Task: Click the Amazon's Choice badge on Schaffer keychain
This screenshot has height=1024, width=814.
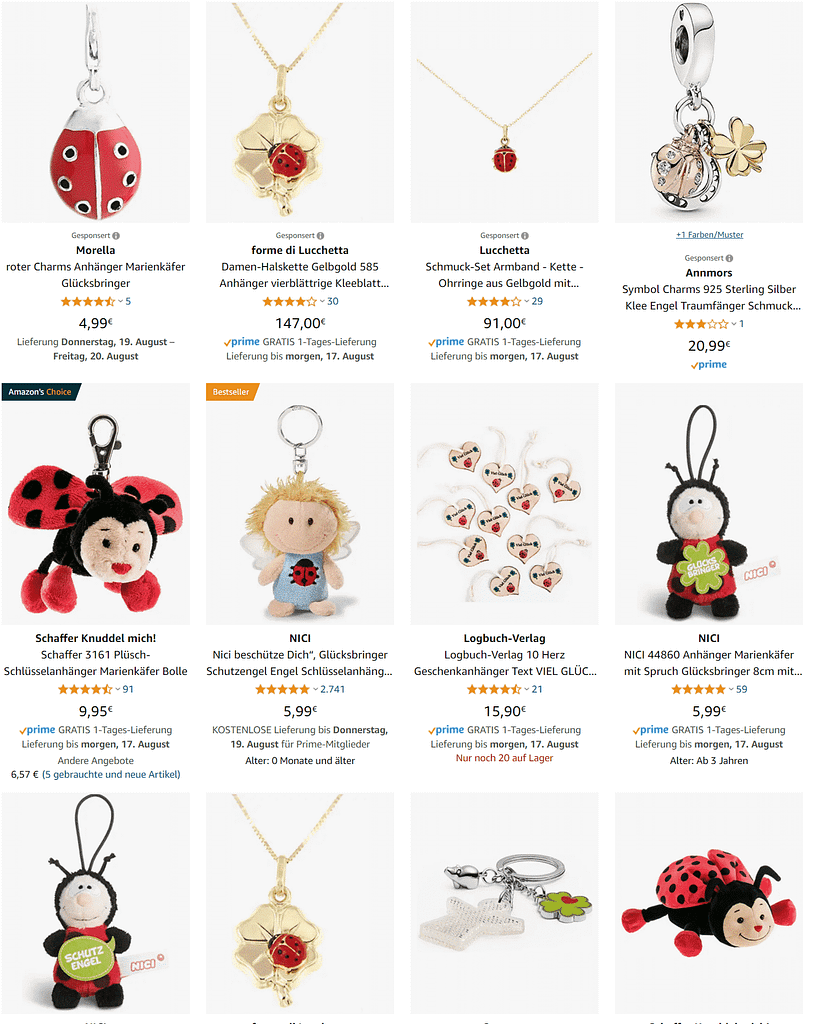Action: click(x=41, y=392)
